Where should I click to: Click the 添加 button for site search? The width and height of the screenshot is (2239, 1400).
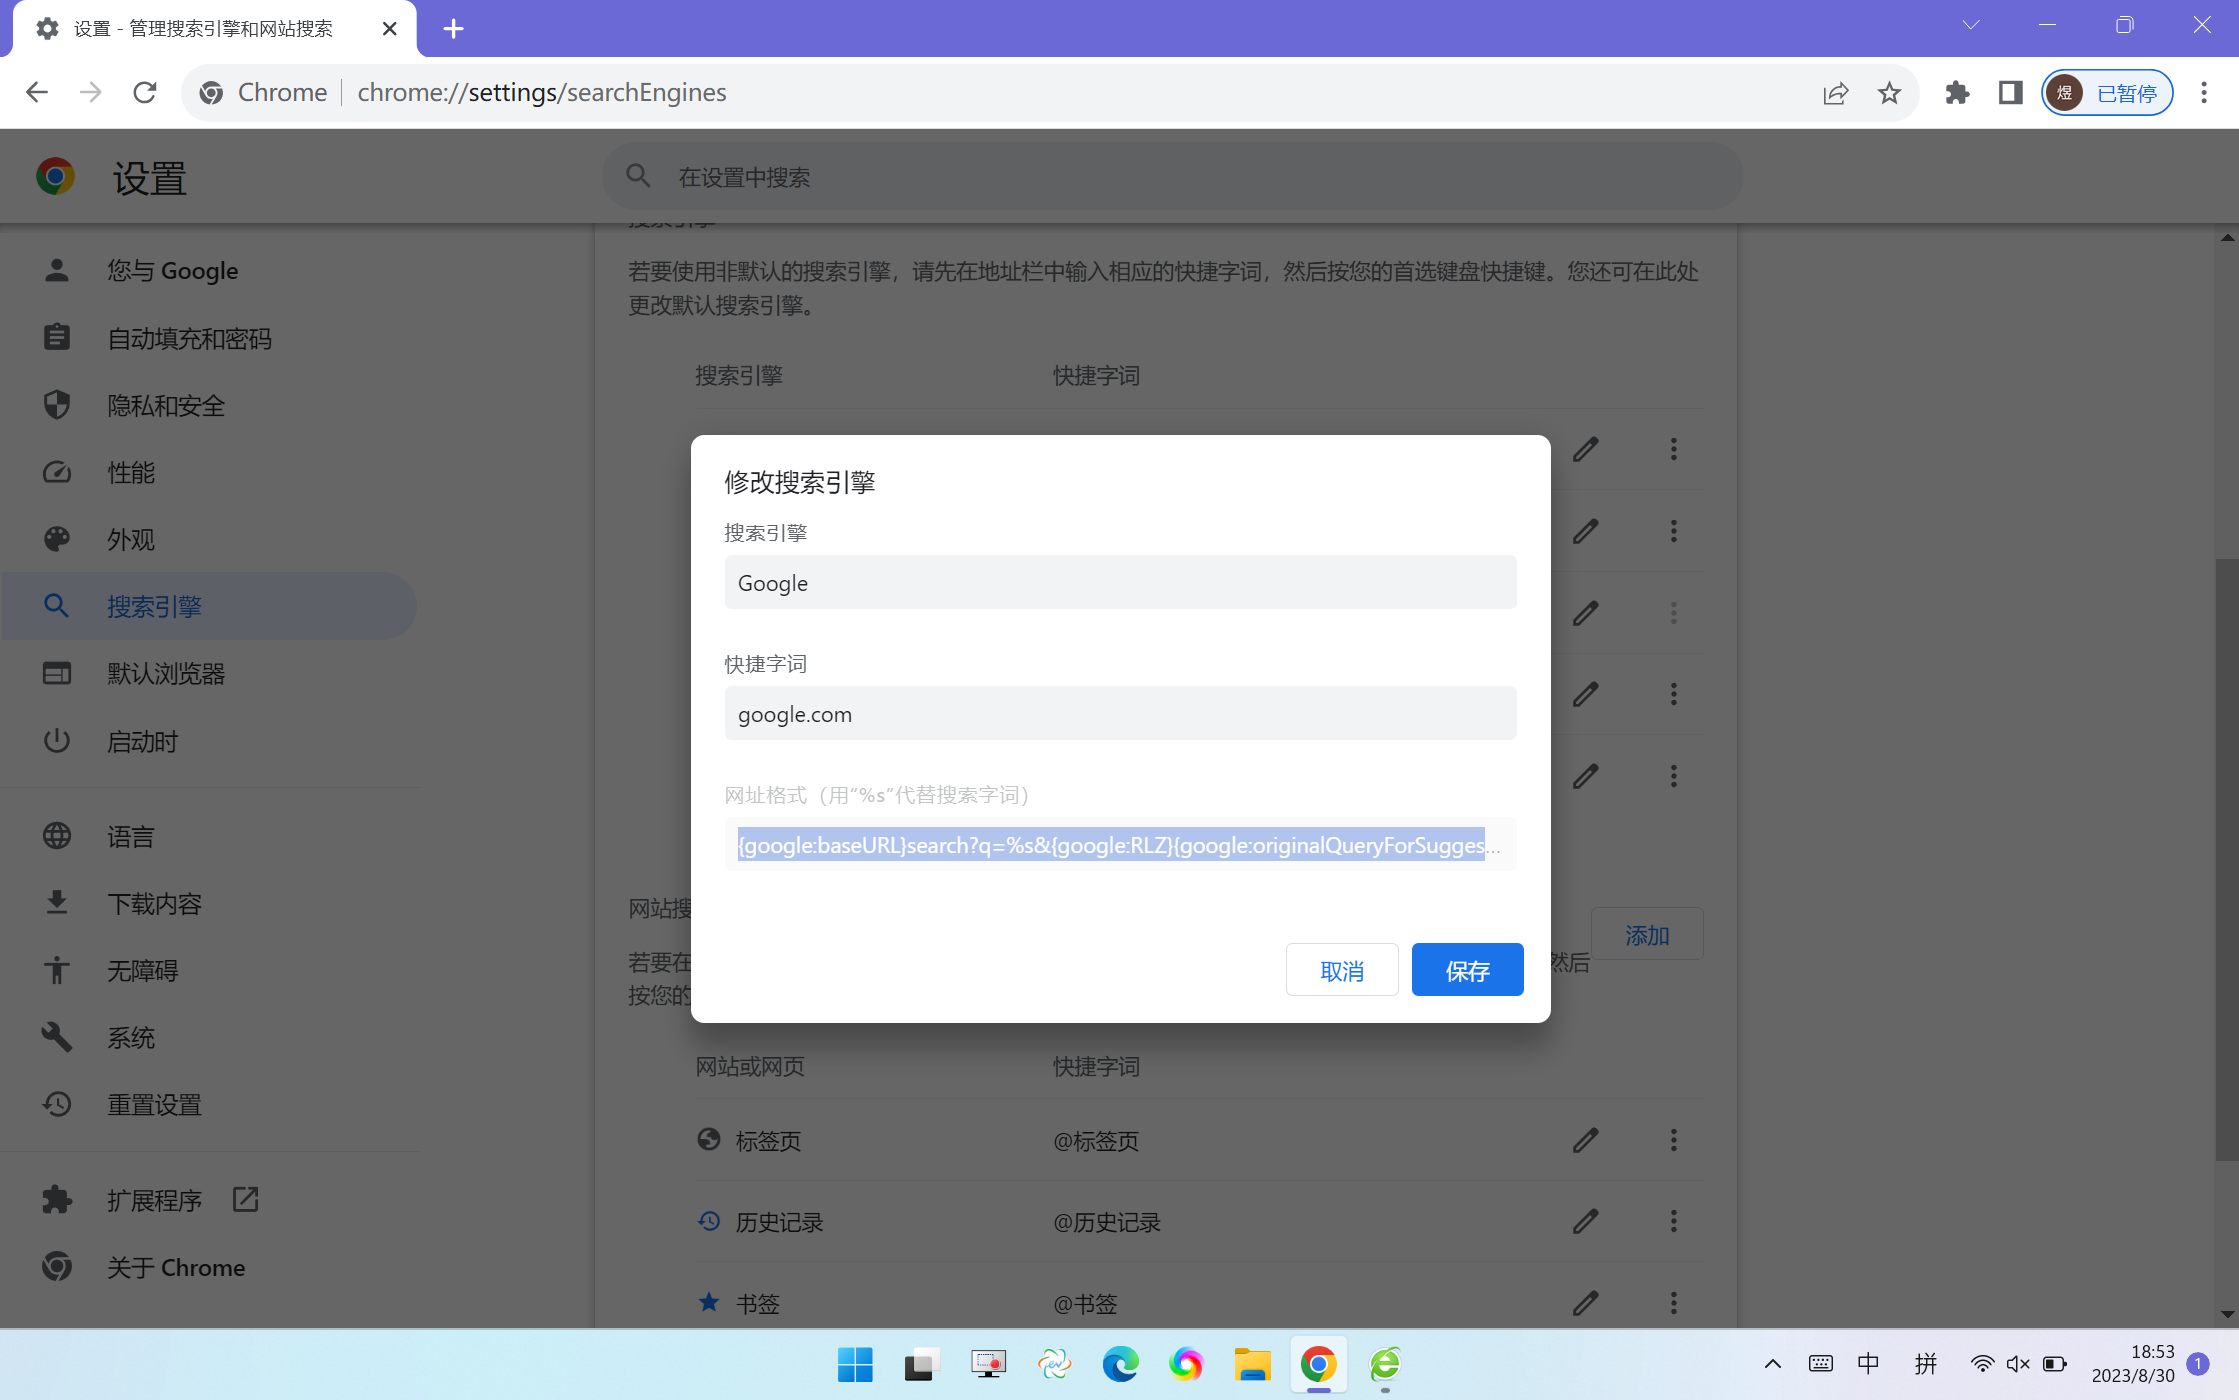(1647, 935)
